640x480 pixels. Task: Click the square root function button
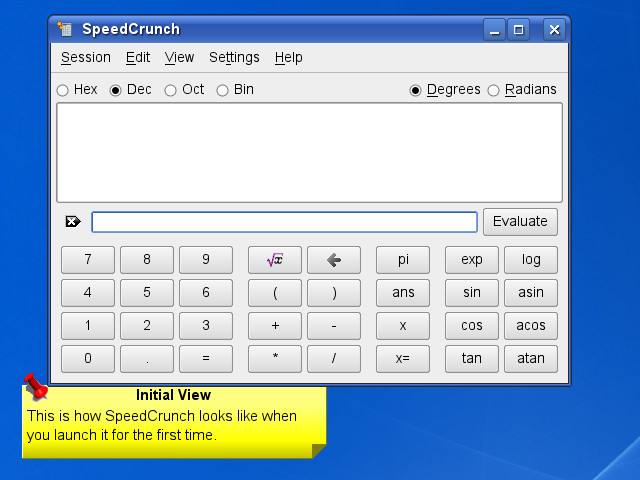click(x=275, y=260)
